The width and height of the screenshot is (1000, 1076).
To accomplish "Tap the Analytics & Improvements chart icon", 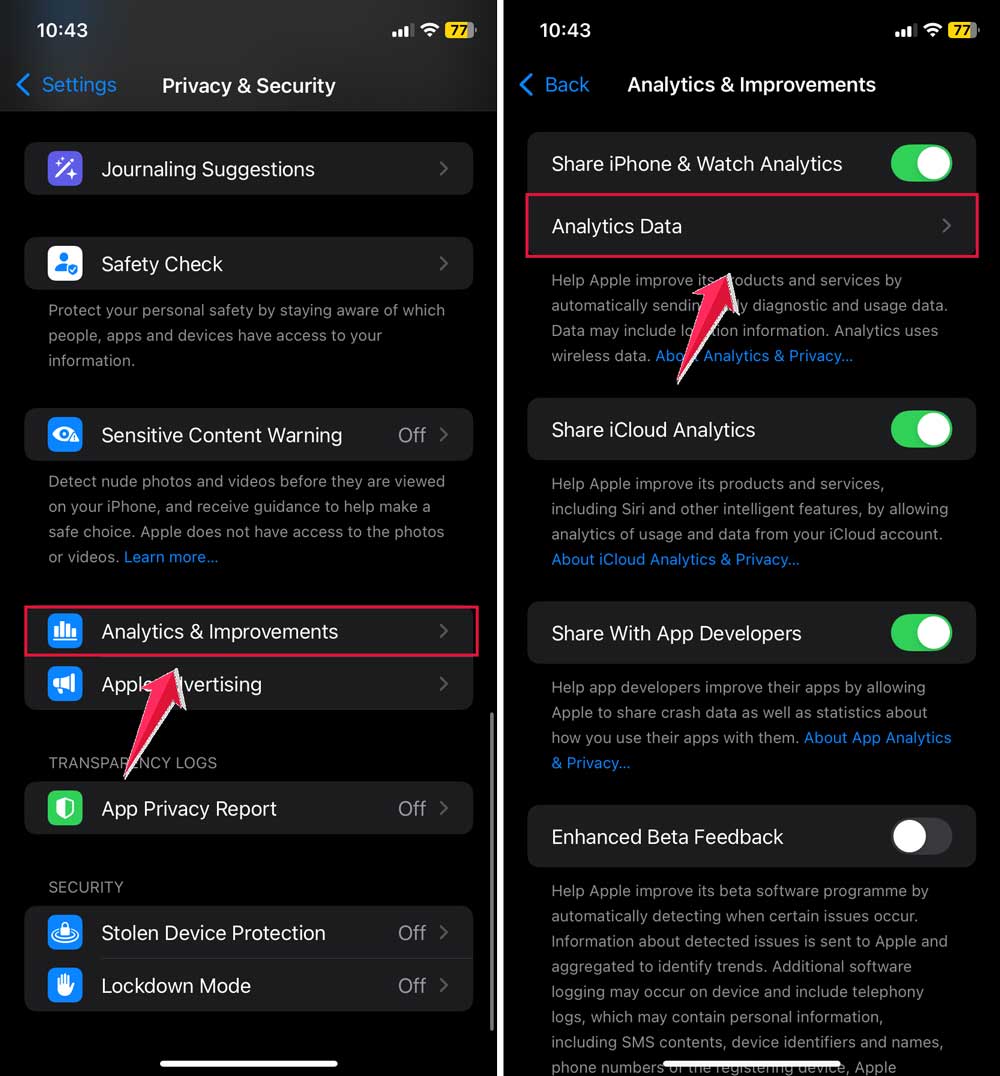I will pyautogui.click(x=65, y=631).
